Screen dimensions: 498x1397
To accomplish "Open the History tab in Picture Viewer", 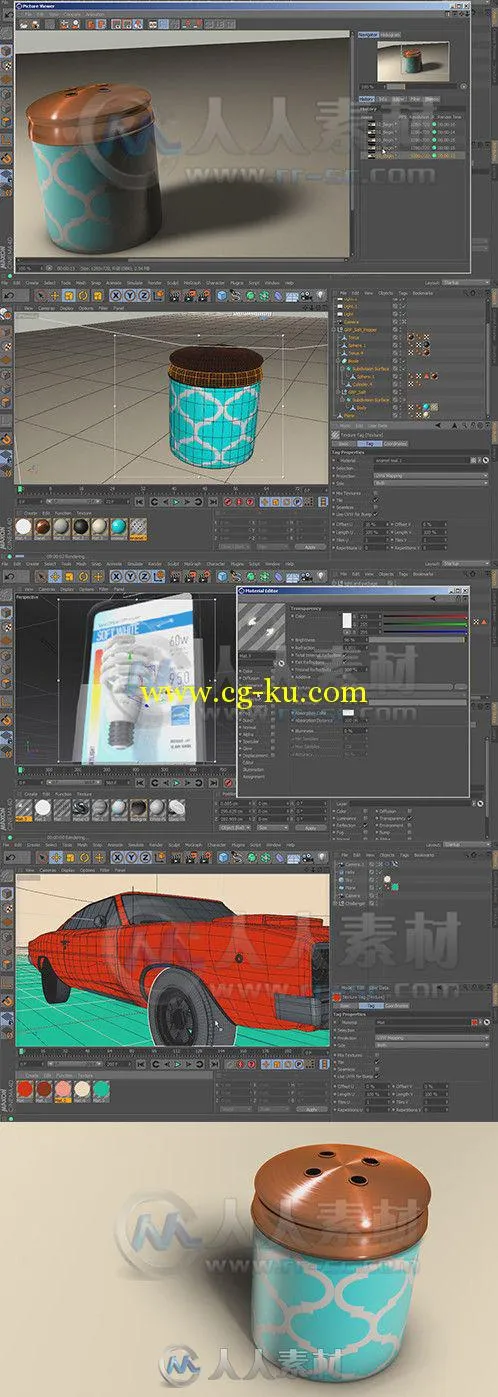I will click(x=368, y=99).
